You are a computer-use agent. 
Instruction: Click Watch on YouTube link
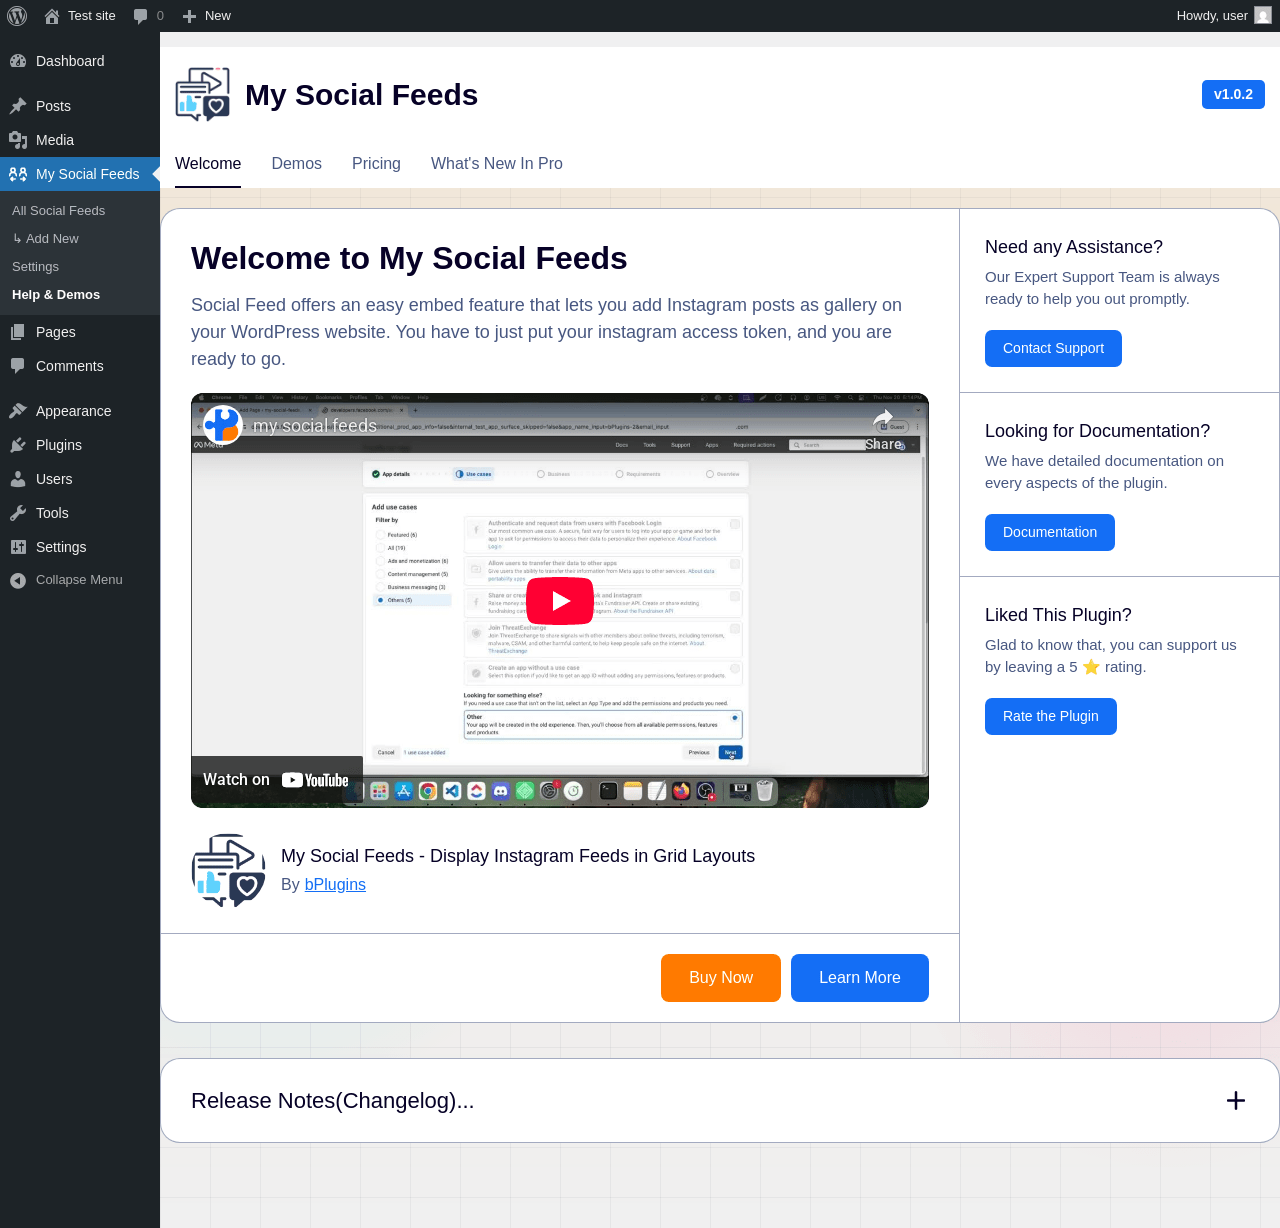tap(276, 780)
